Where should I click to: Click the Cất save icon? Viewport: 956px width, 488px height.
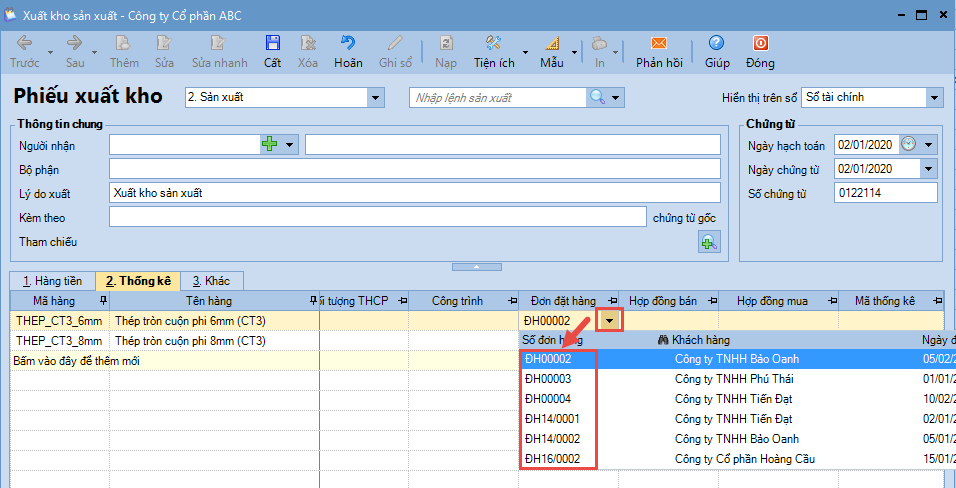(x=272, y=44)
